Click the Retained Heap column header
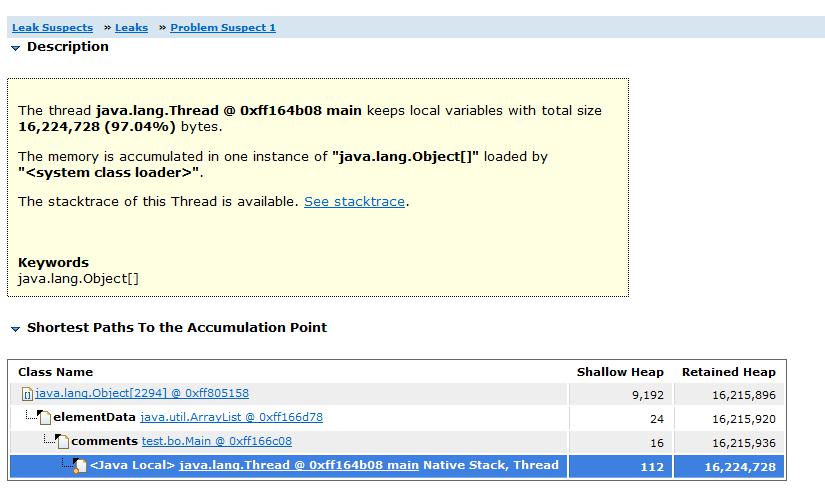The image size is (825, 495). (x=728, y=372)
